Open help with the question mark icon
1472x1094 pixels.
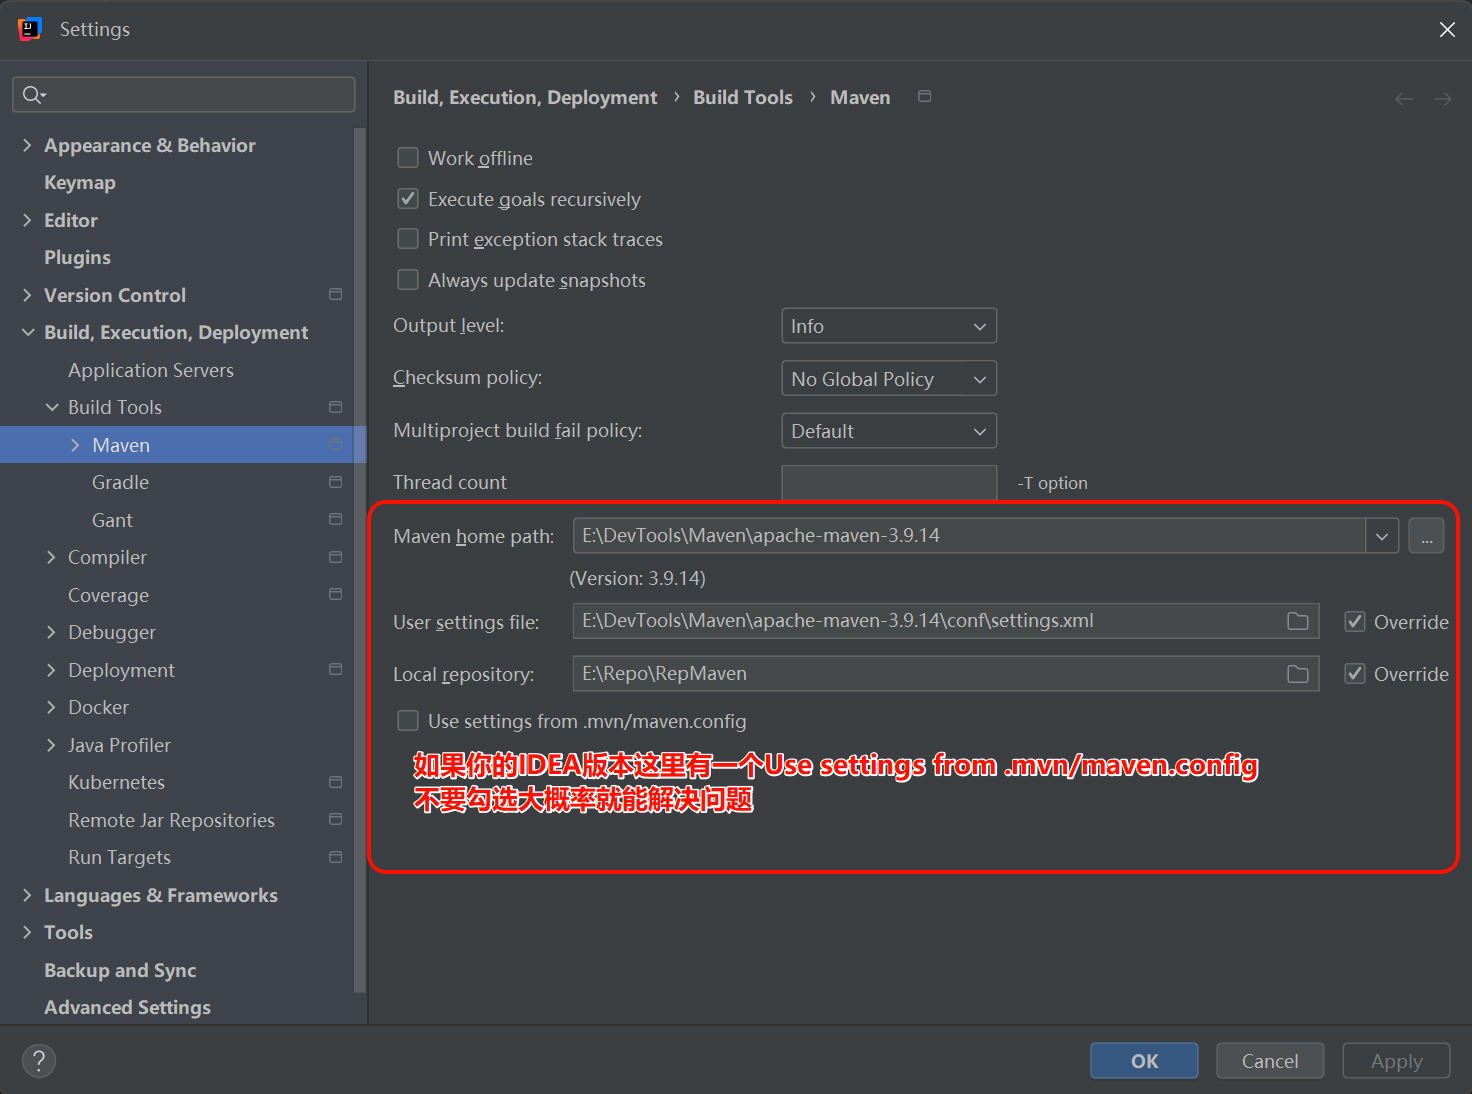coord(39,1061)
